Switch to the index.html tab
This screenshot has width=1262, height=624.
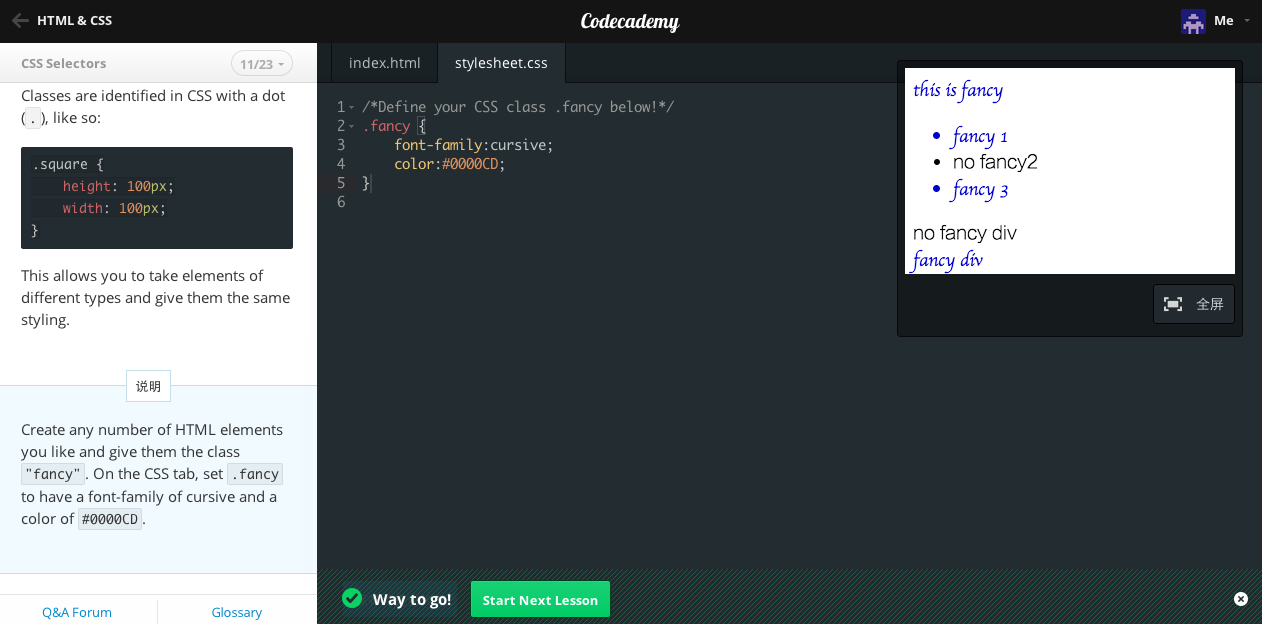384,62
